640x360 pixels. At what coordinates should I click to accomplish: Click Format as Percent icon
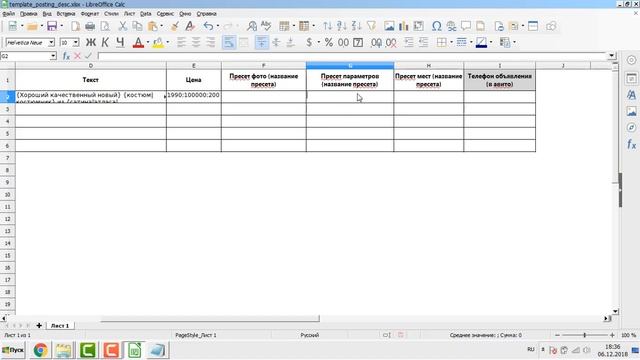pyautogui.click(x=329, y=42)
